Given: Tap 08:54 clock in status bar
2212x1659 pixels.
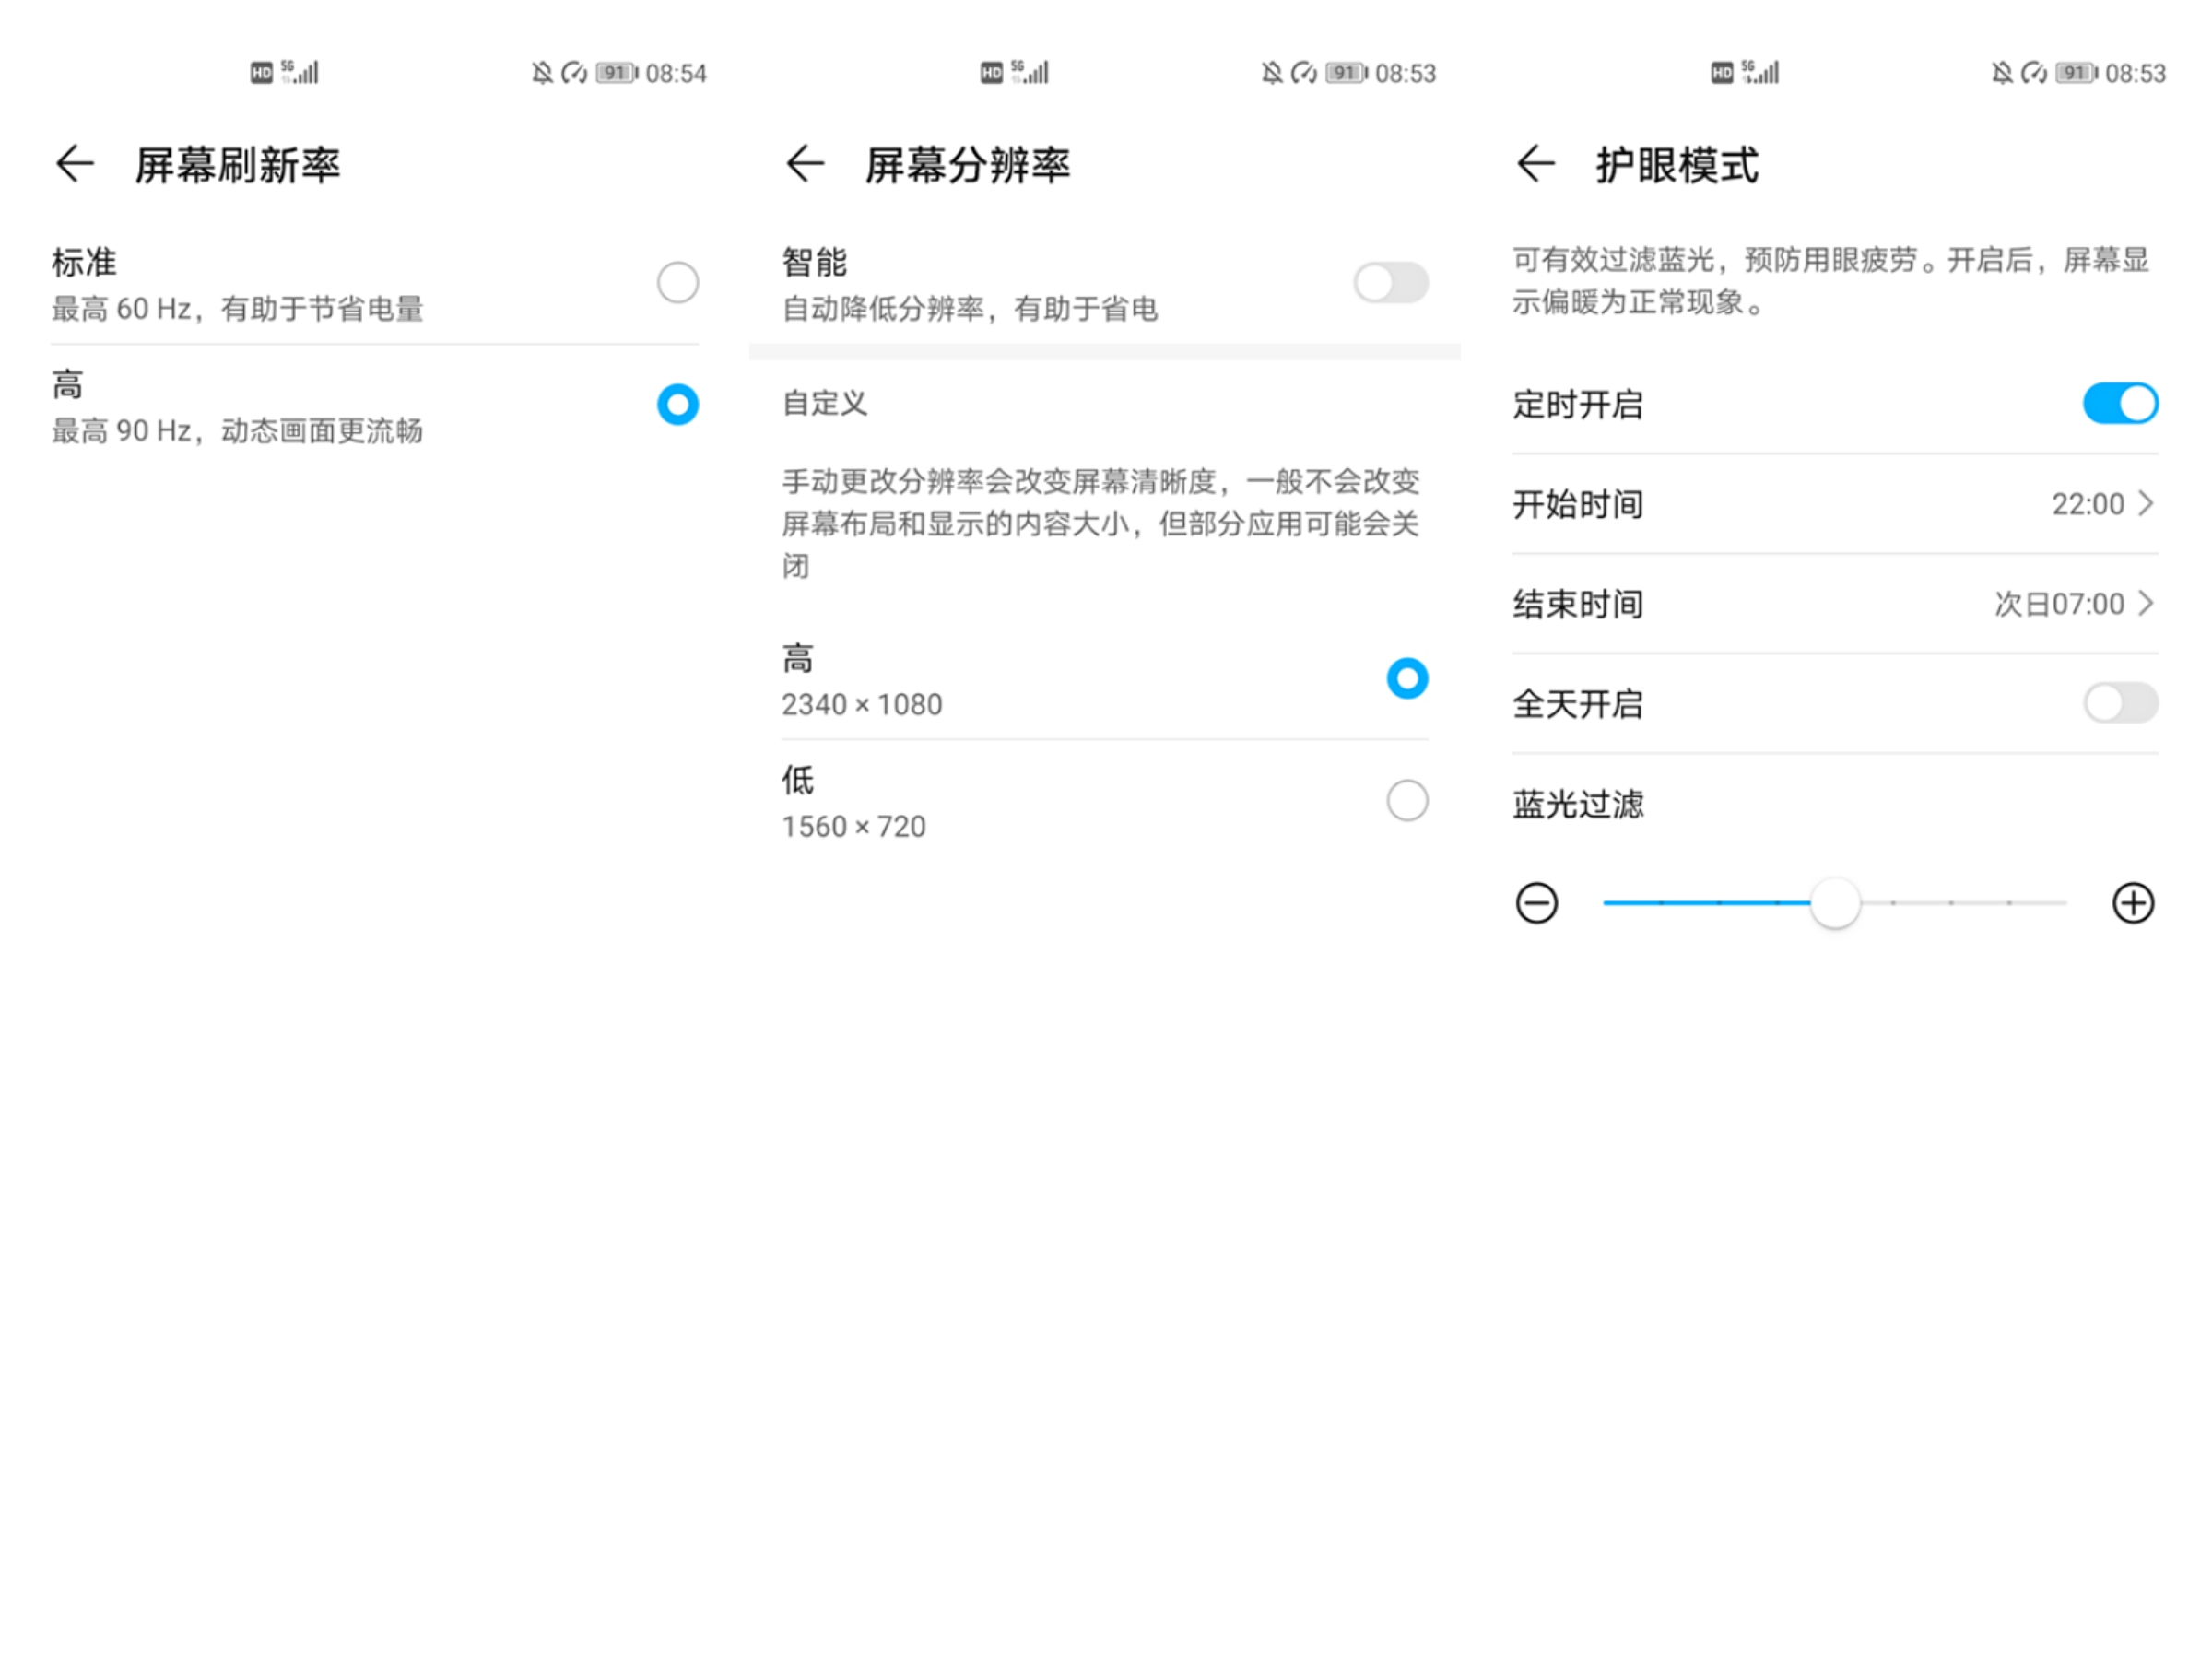Looking at the screenshot, I should pyautogui.click(x=676, y=74).
